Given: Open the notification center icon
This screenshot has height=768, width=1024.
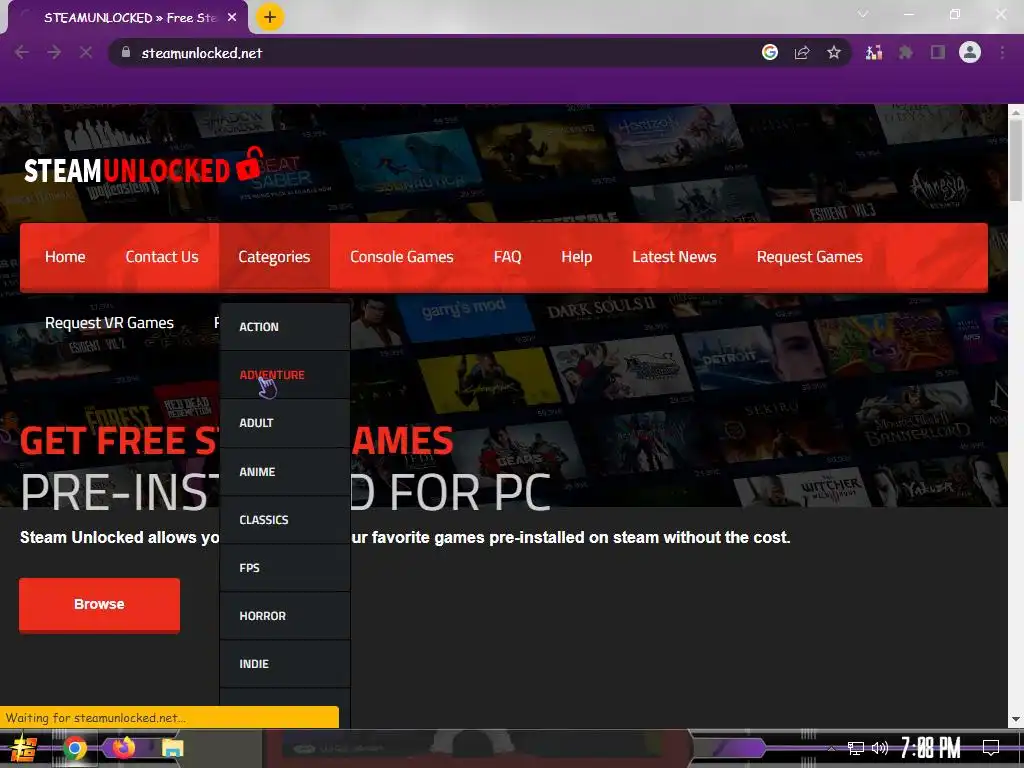Looking at the screenshot, I should (991, 748).
